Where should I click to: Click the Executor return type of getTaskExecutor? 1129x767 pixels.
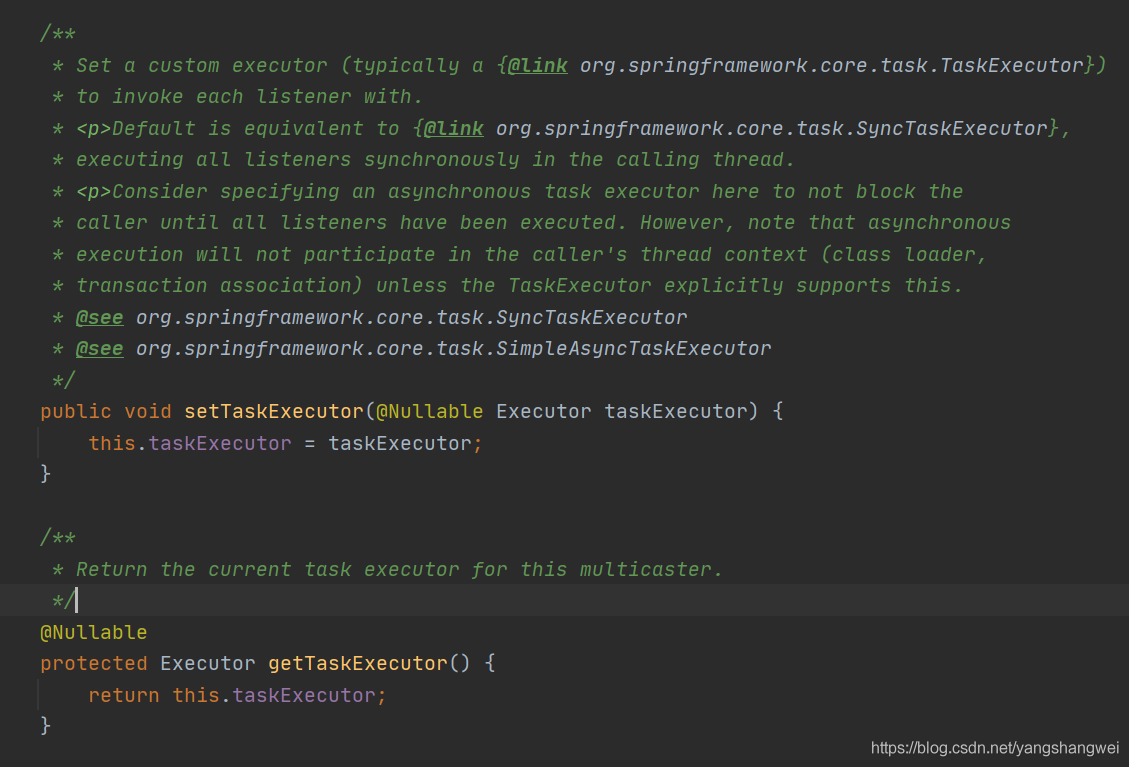pyautogui.click(x=208, y=664)
